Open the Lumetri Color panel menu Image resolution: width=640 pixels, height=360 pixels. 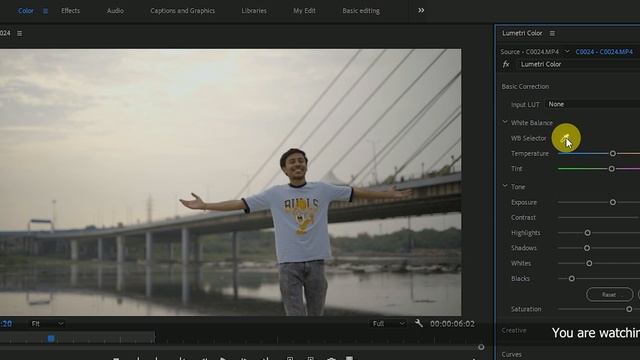(x=552, y=33)
